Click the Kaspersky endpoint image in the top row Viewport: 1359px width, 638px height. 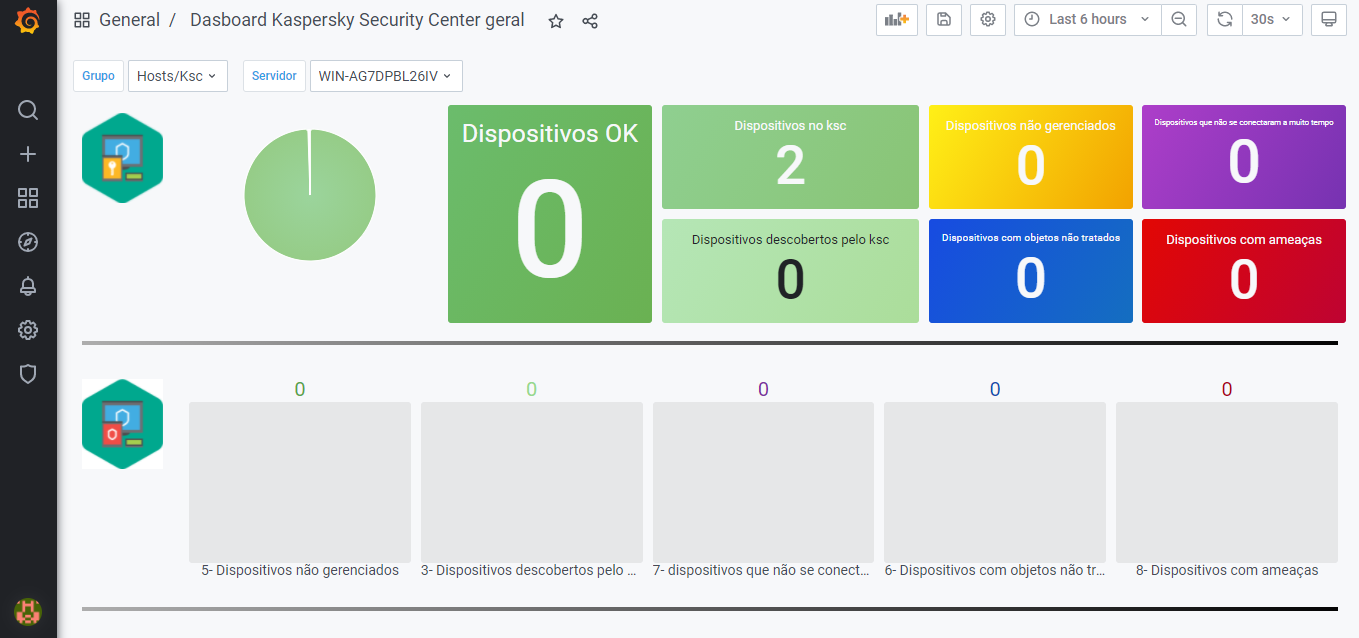(122, 158)
